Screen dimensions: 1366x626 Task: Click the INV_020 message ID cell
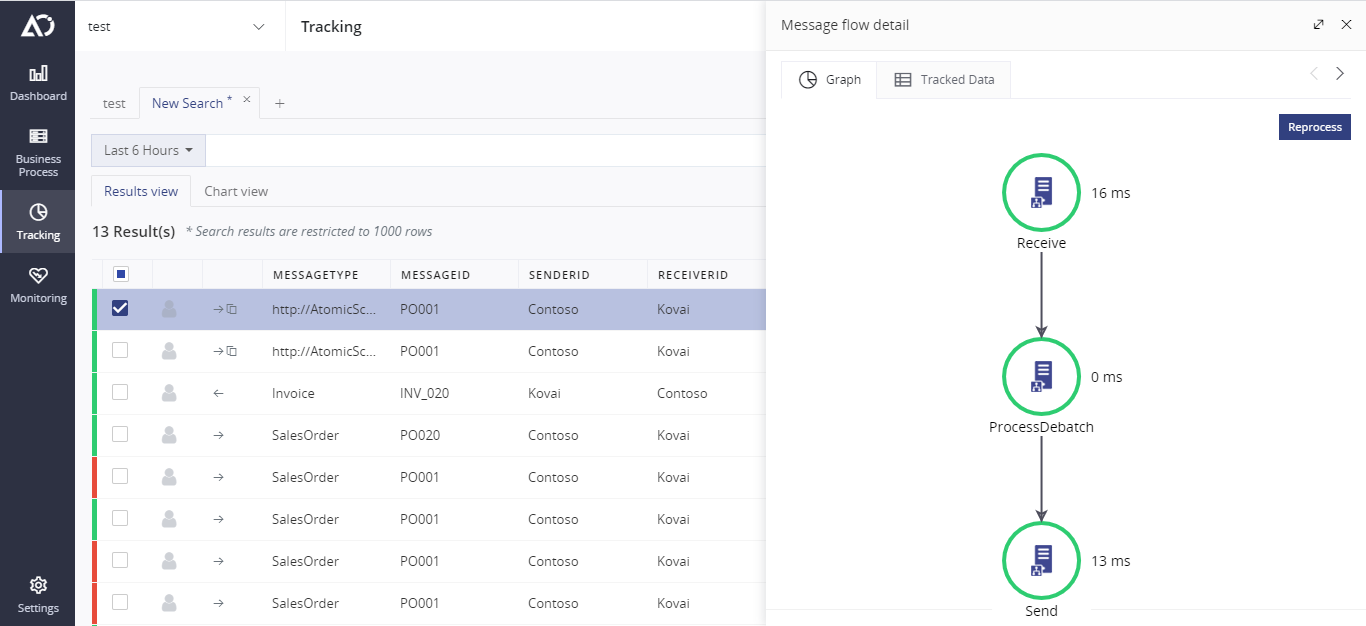[424, 393]
